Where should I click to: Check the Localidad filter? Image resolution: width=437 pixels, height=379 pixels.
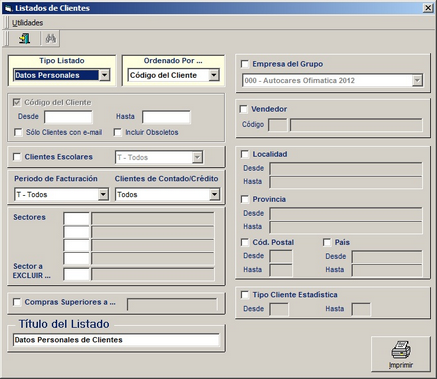(245, 154)
